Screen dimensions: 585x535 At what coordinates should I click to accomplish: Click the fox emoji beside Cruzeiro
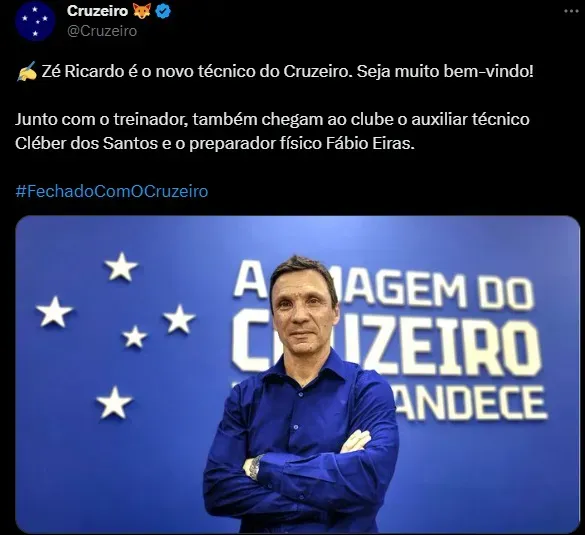(142, 11)
